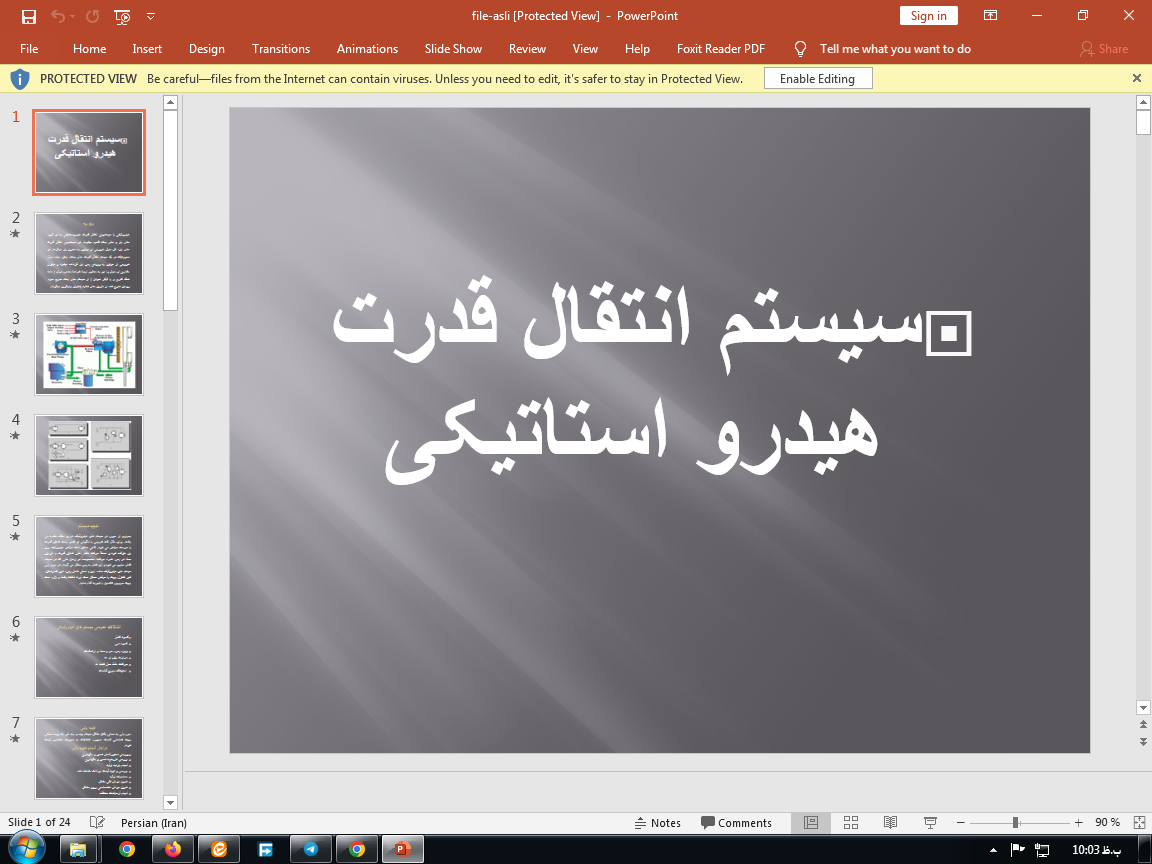The image size is (1152, 864).
Task: Click the main slide scroll down arrow
Action: [x=1143, y=708]
